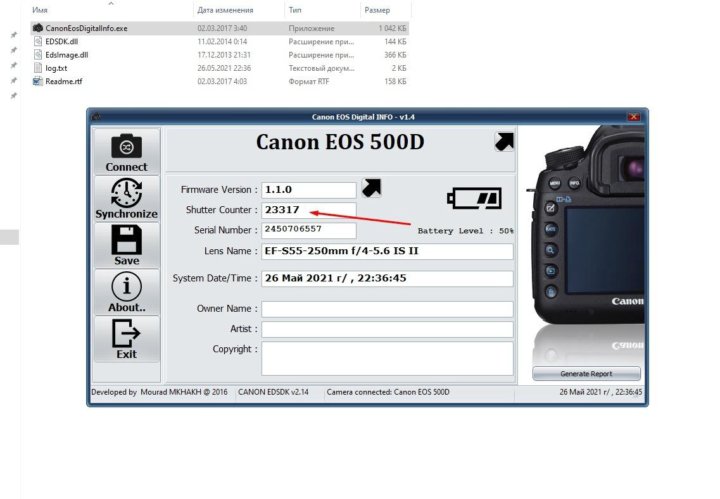Click the Connect camera icon

(126, 146)
